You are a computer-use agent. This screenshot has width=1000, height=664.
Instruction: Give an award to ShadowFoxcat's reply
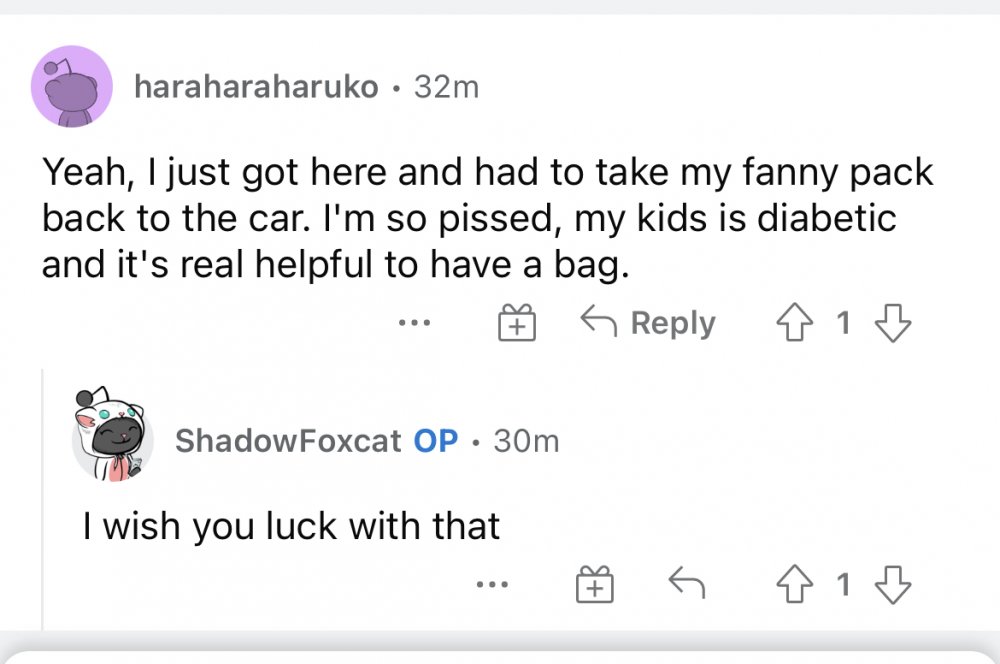[x=592, y=584]
